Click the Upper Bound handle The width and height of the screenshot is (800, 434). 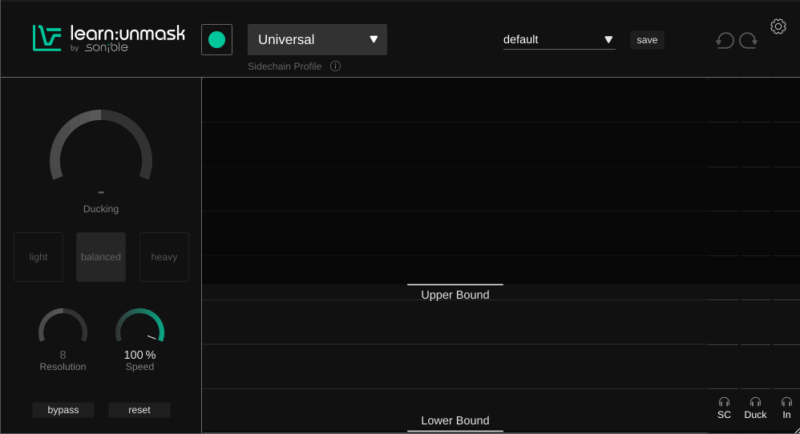pyautogui.click(x=455, y=286)
